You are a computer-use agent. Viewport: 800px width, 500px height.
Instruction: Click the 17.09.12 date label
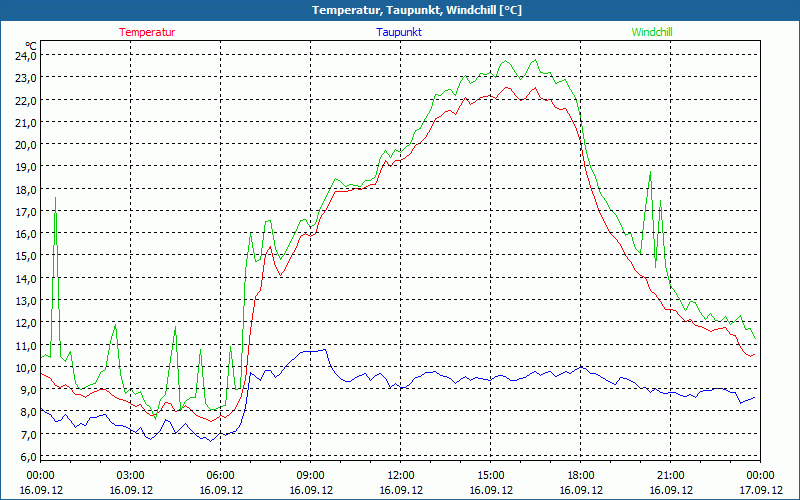(761, 490)
